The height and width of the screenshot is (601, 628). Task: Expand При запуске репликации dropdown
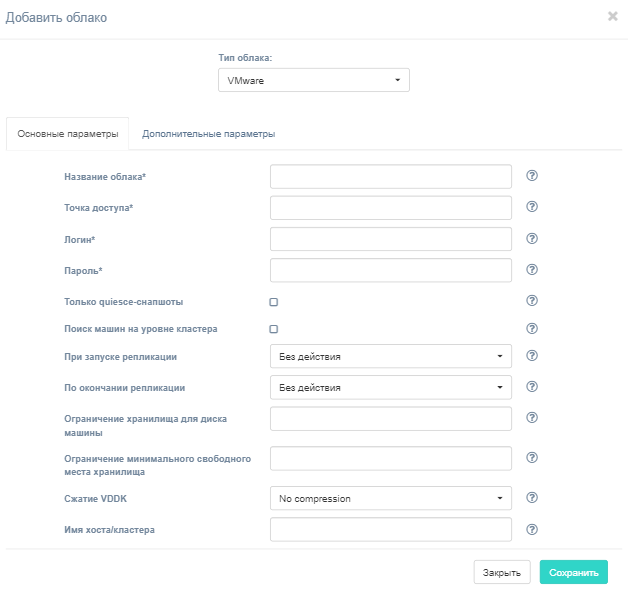[x=390, y=356]
